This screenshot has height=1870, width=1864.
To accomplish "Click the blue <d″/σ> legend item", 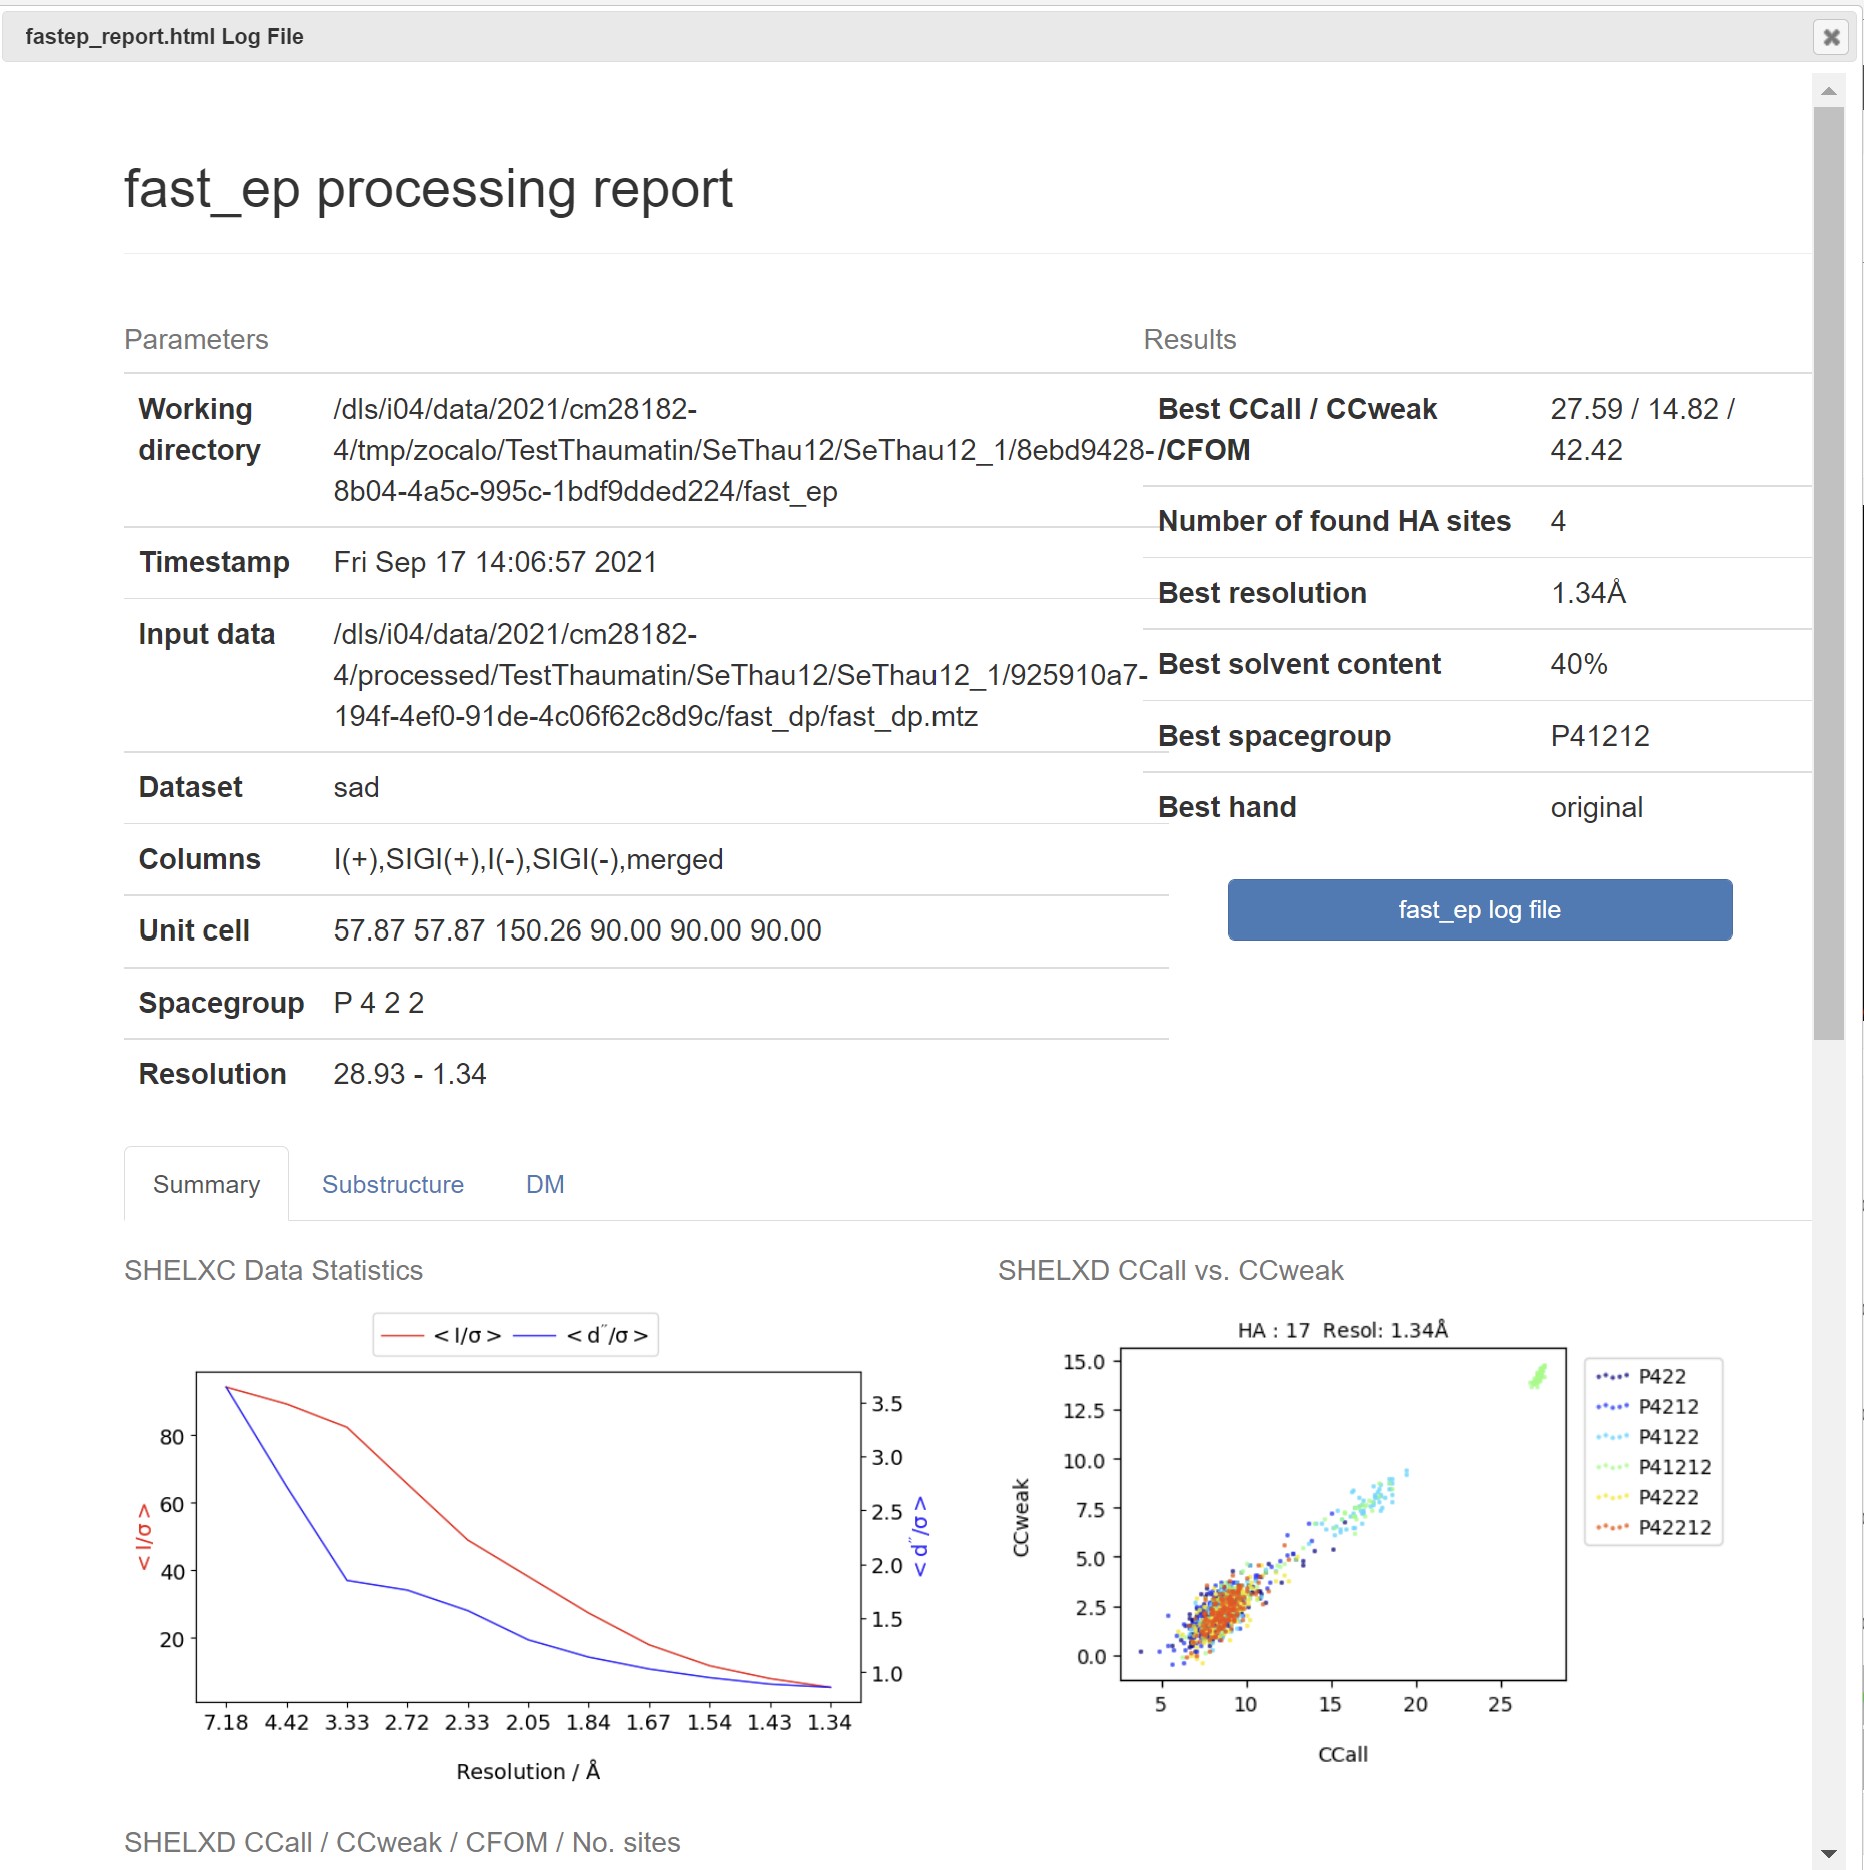I will (580, 1335).
